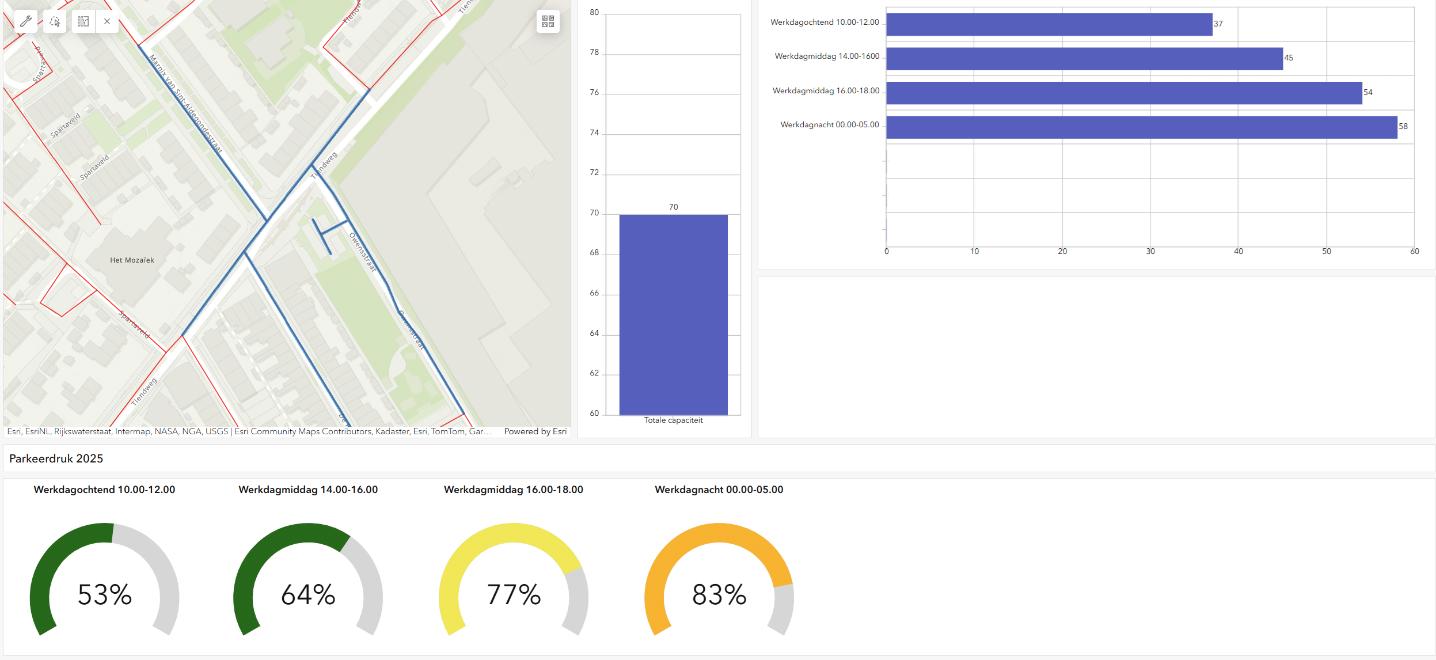
Task: Expand the map attribution text
Action: tap(248, 432)
